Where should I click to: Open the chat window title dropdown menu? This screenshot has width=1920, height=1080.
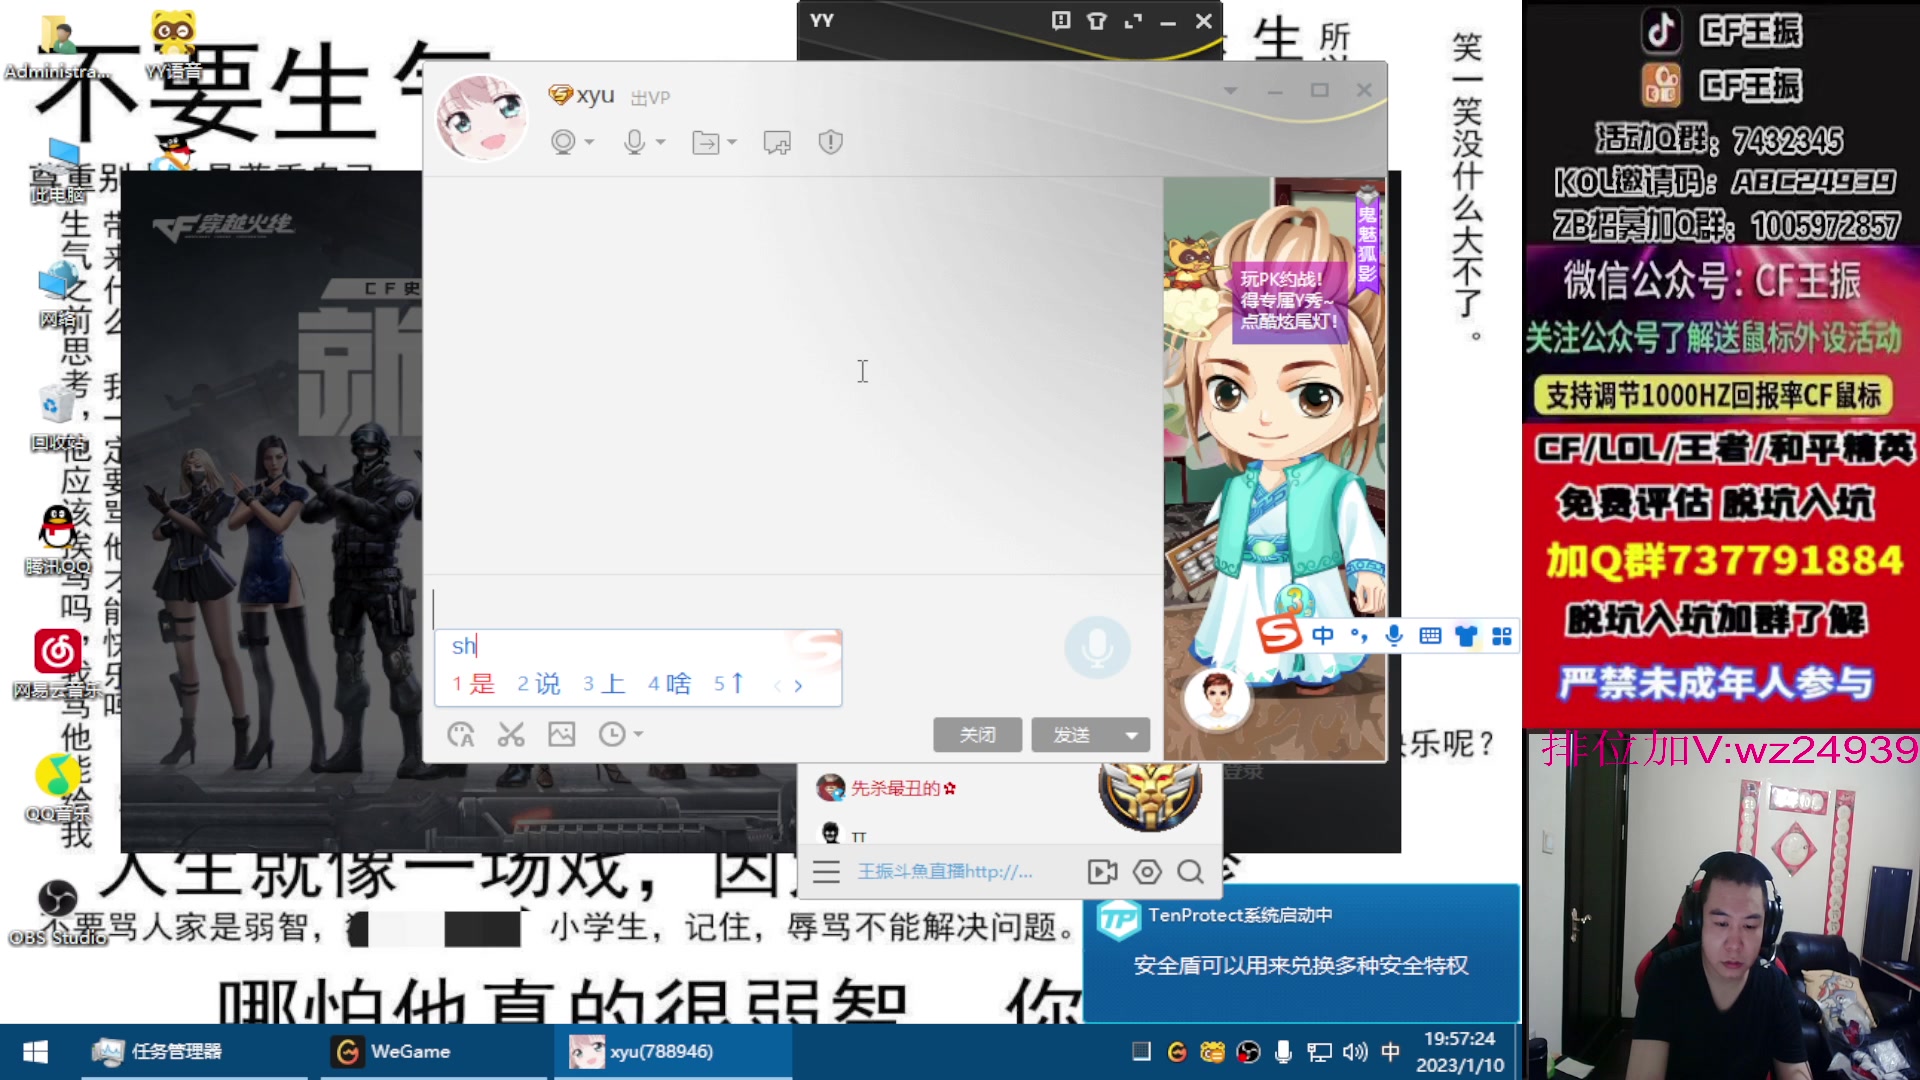click(x=1231, y=90)
